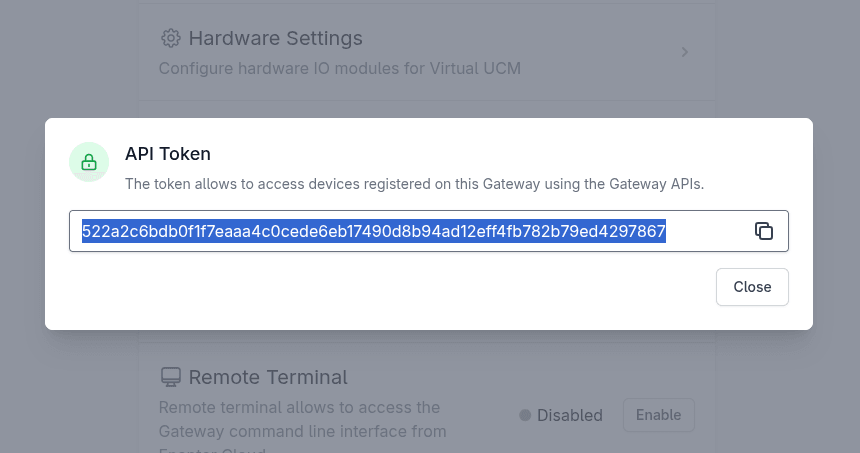The height and width of the screenshot is (453, 860).
Task: Click blank dialog area left of Close button
Action: click(400, 288)
